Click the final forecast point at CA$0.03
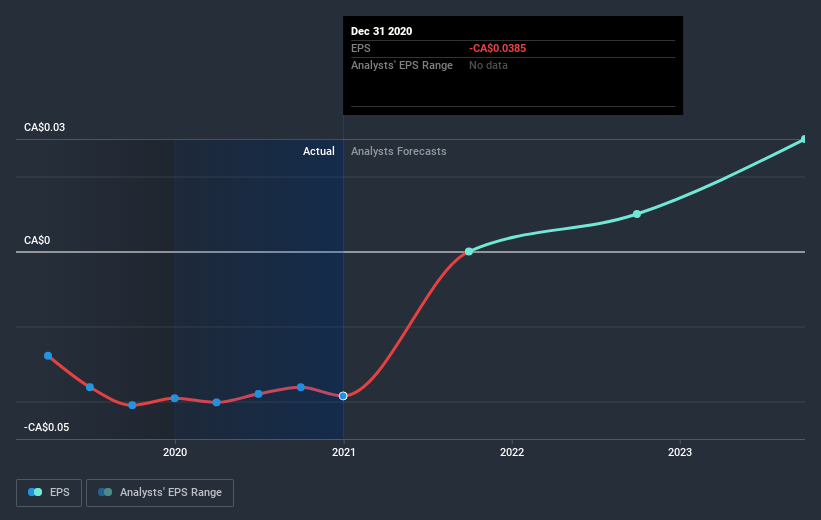 pyautogui.click(x=804, y=139)
